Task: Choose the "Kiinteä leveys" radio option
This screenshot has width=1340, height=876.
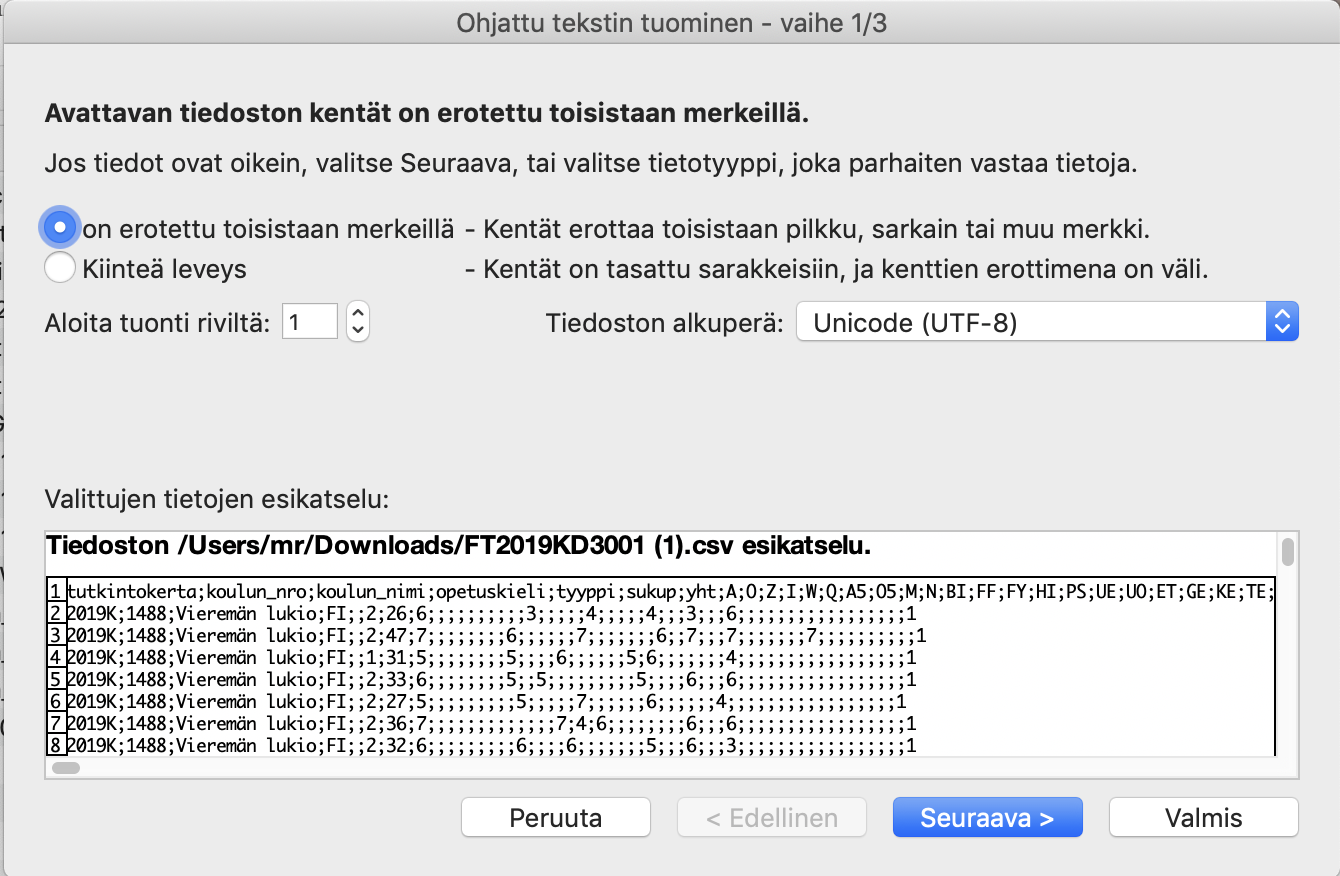Action: pos(60,268)
